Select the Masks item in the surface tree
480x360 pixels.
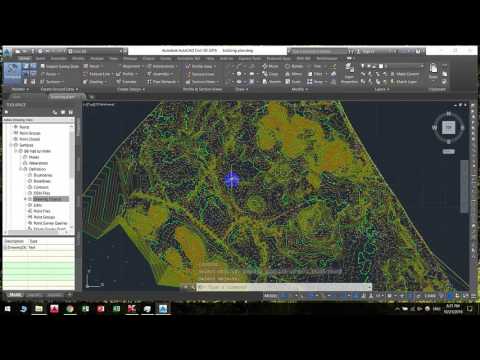(x=34, y=157)
